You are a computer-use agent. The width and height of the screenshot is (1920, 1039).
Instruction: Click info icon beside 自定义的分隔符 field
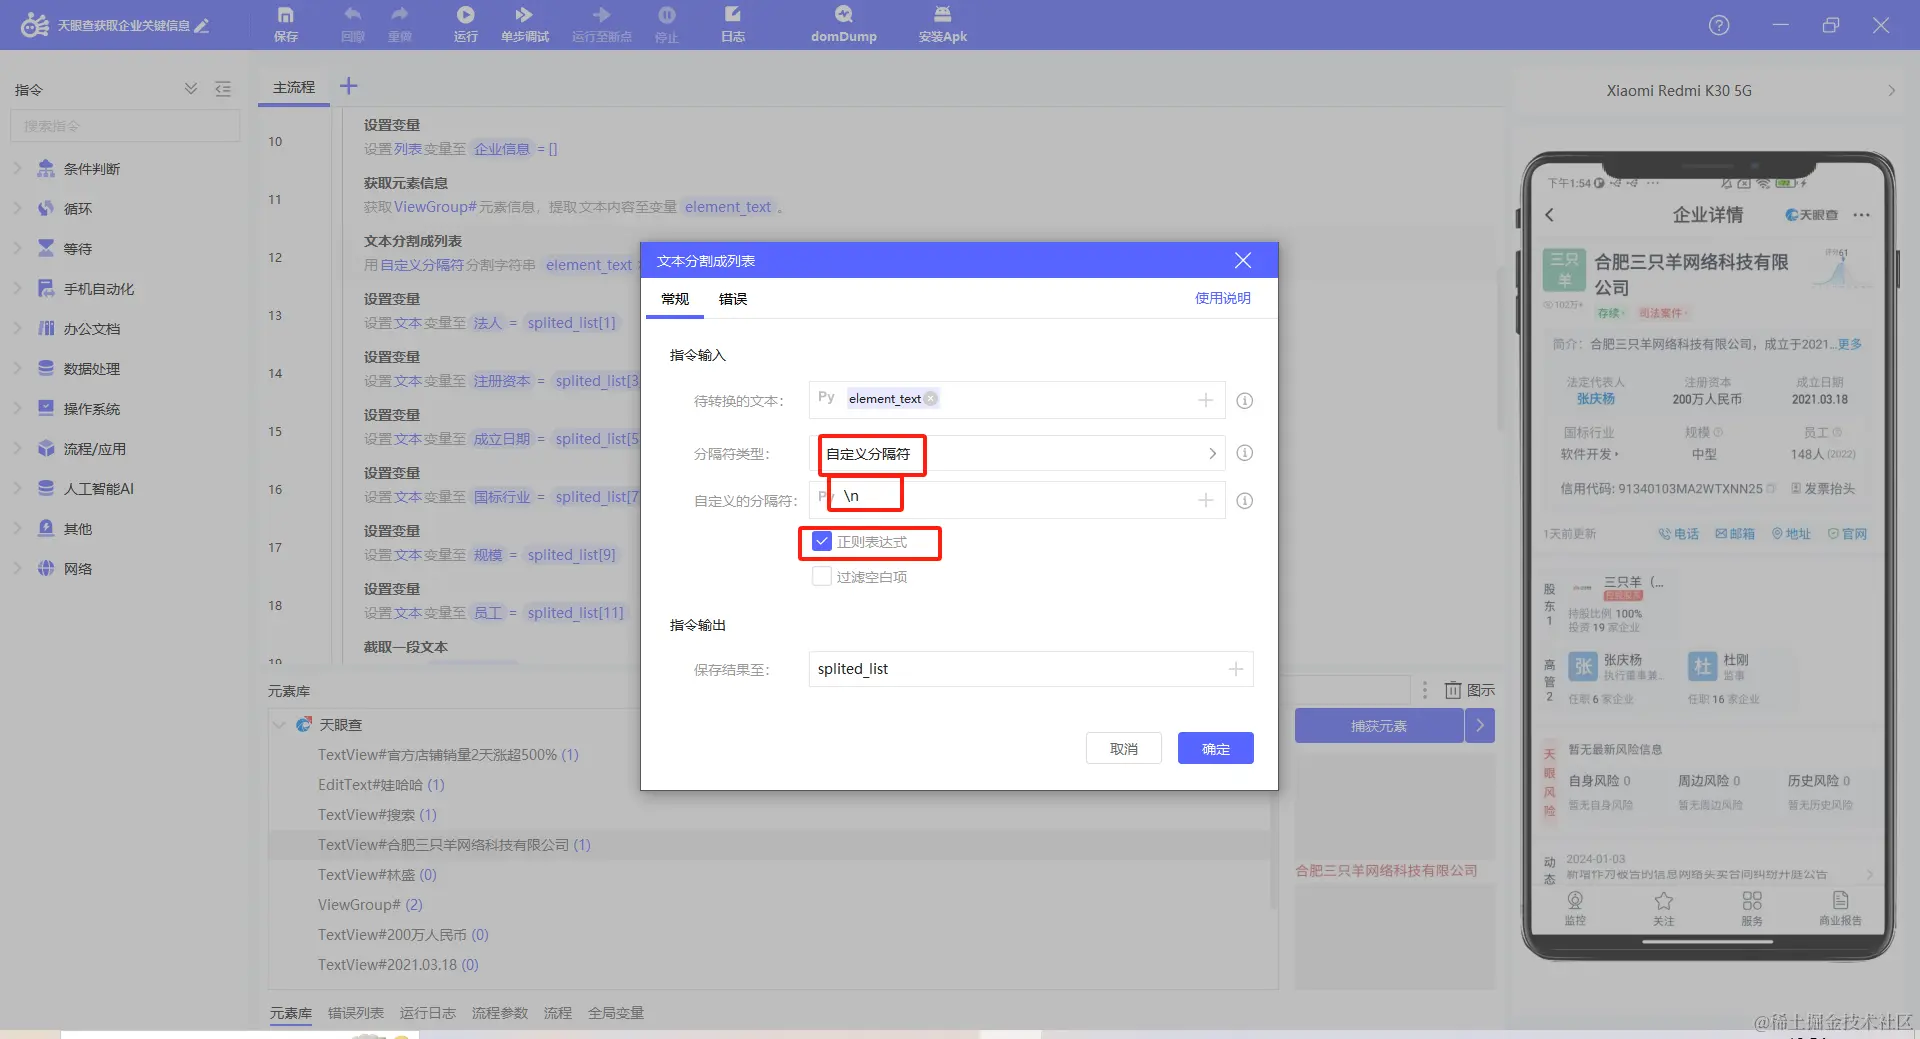pyautogui.click(x=1245, y=501)
